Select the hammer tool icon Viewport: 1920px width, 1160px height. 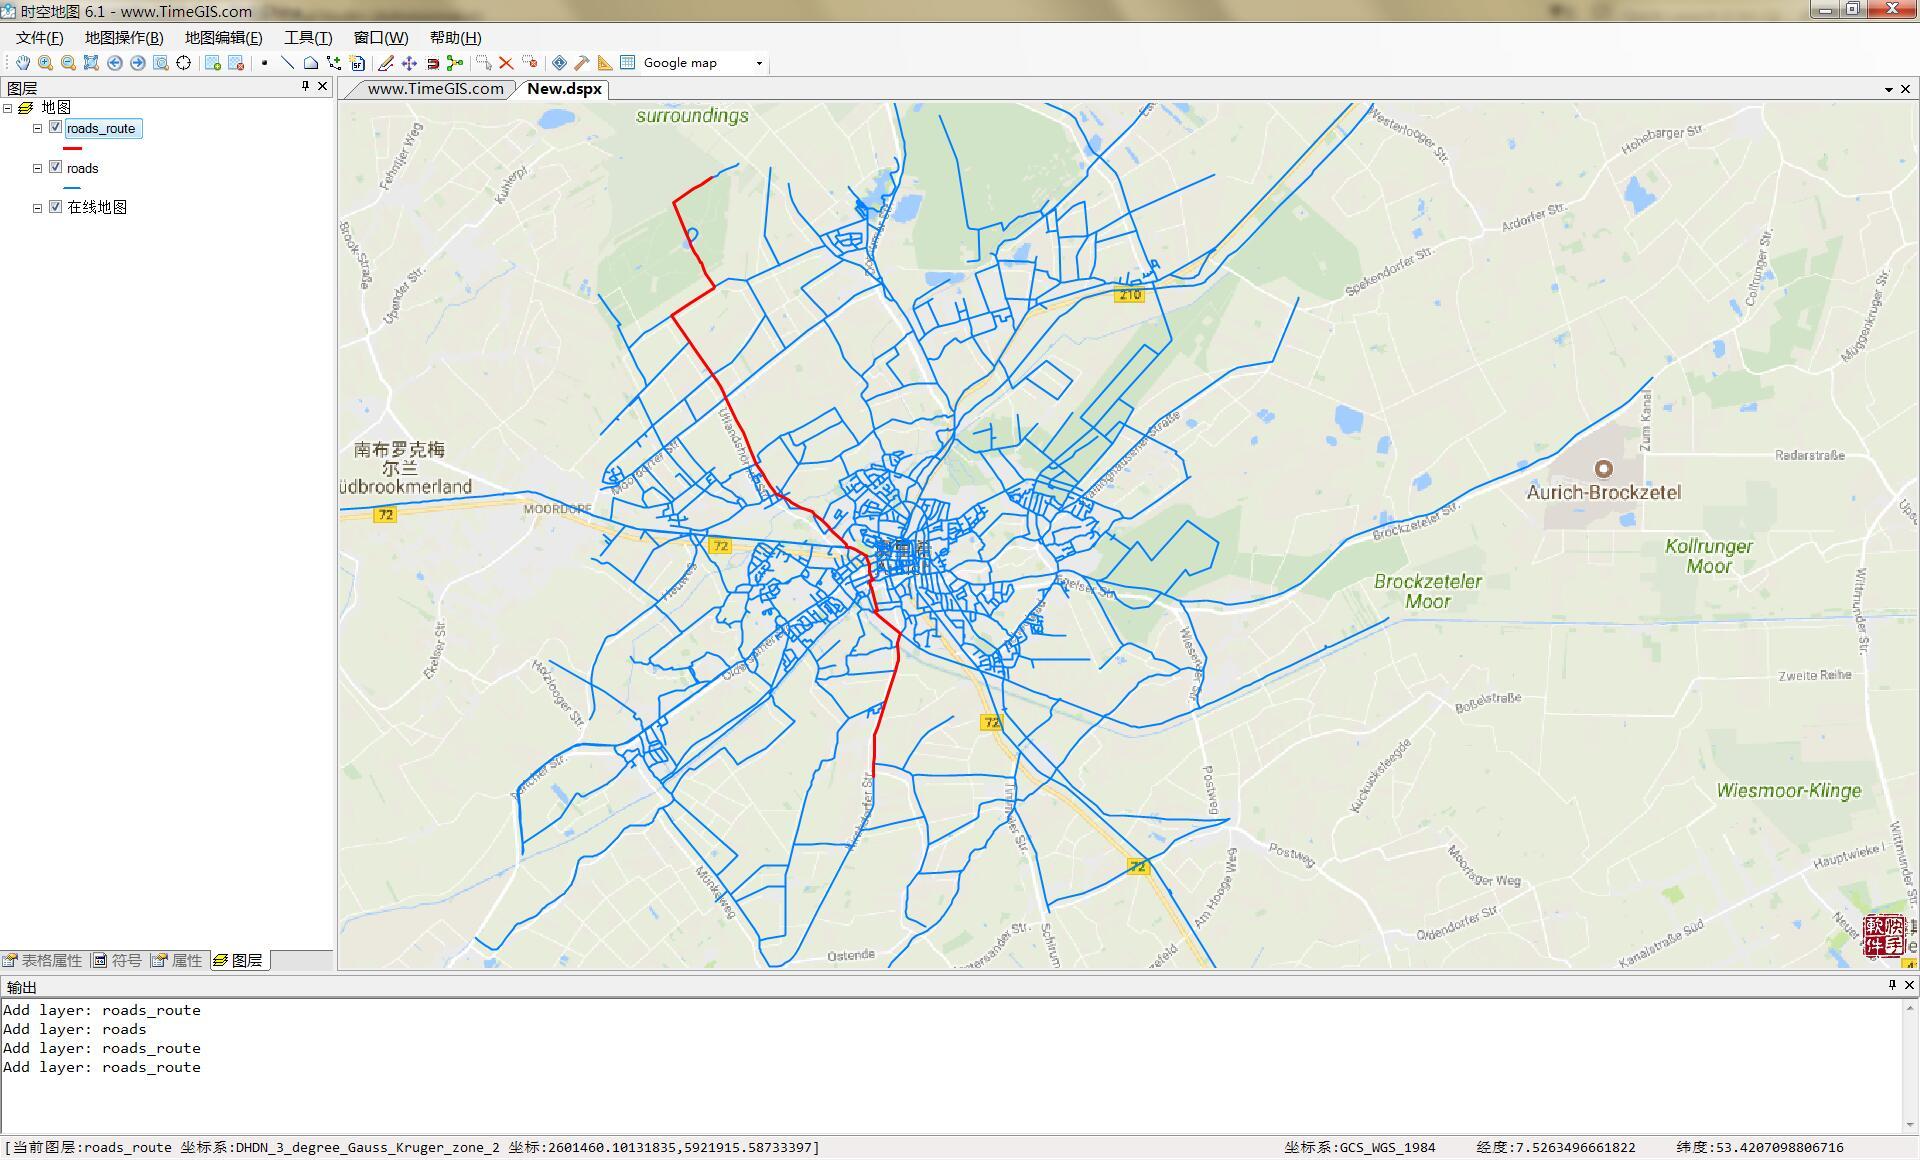tap(582, 63)
